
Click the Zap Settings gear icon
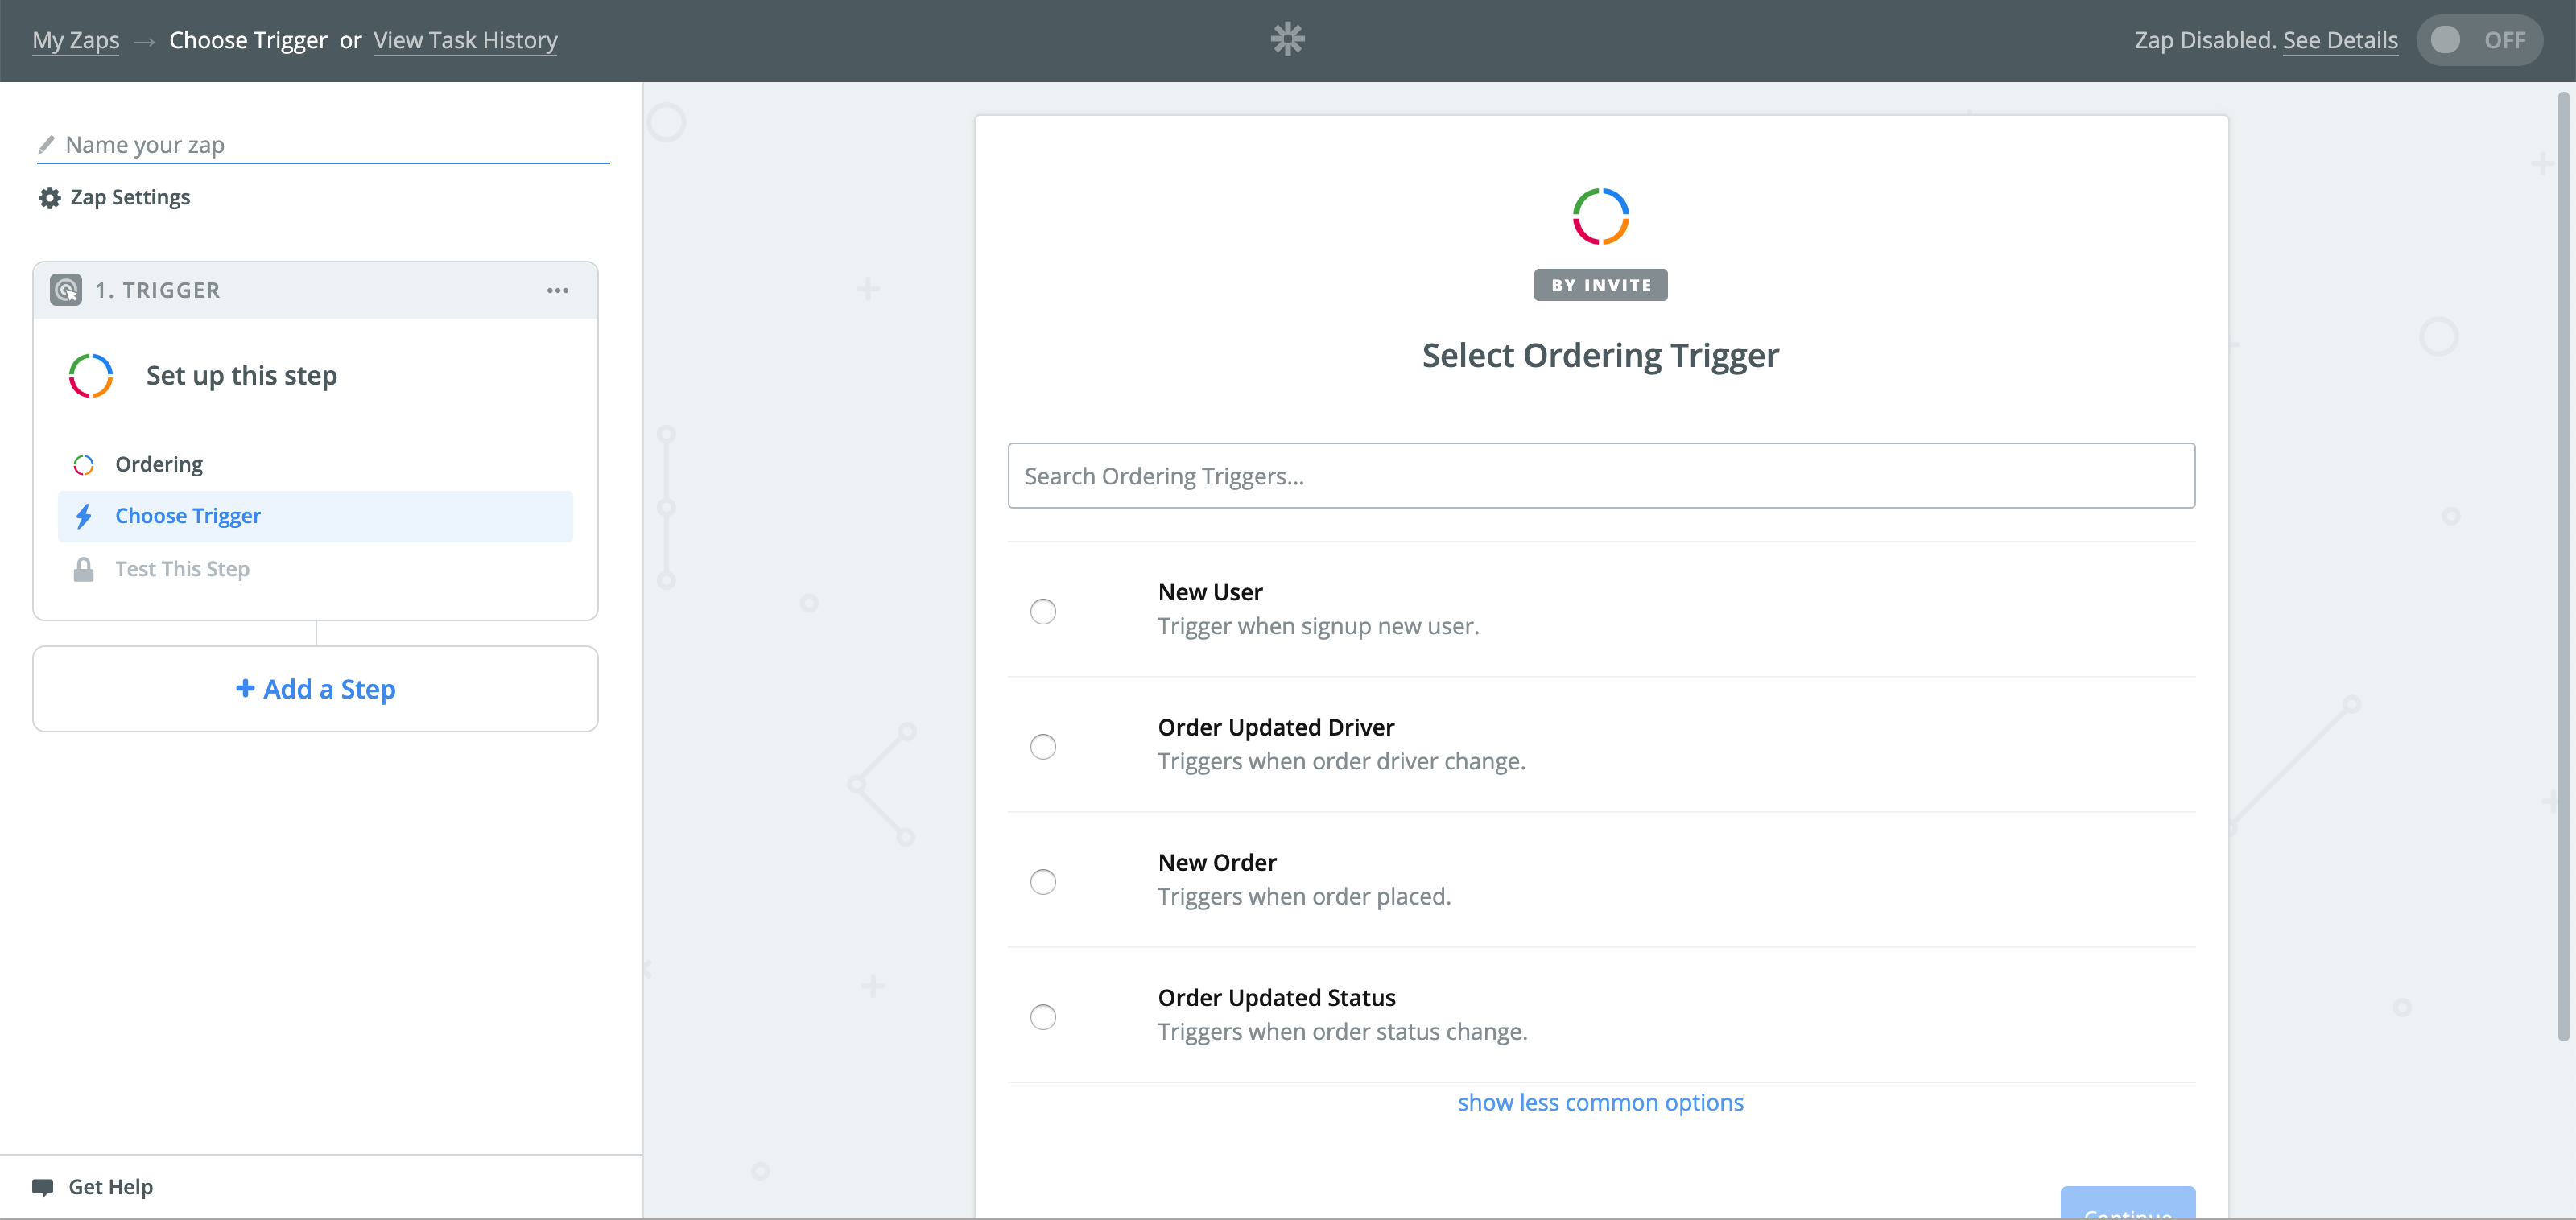(49, 198)
